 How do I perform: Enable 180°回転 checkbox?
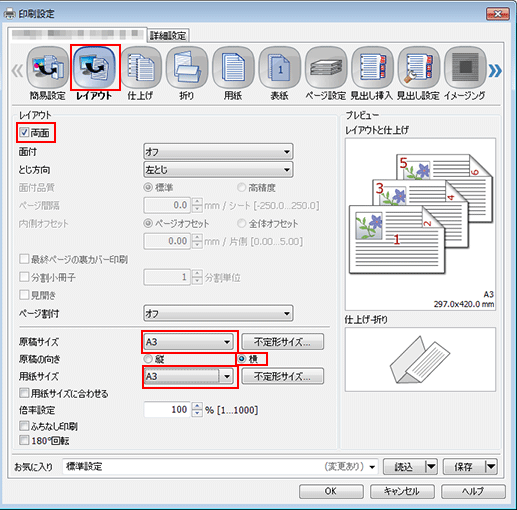(24, 440)
